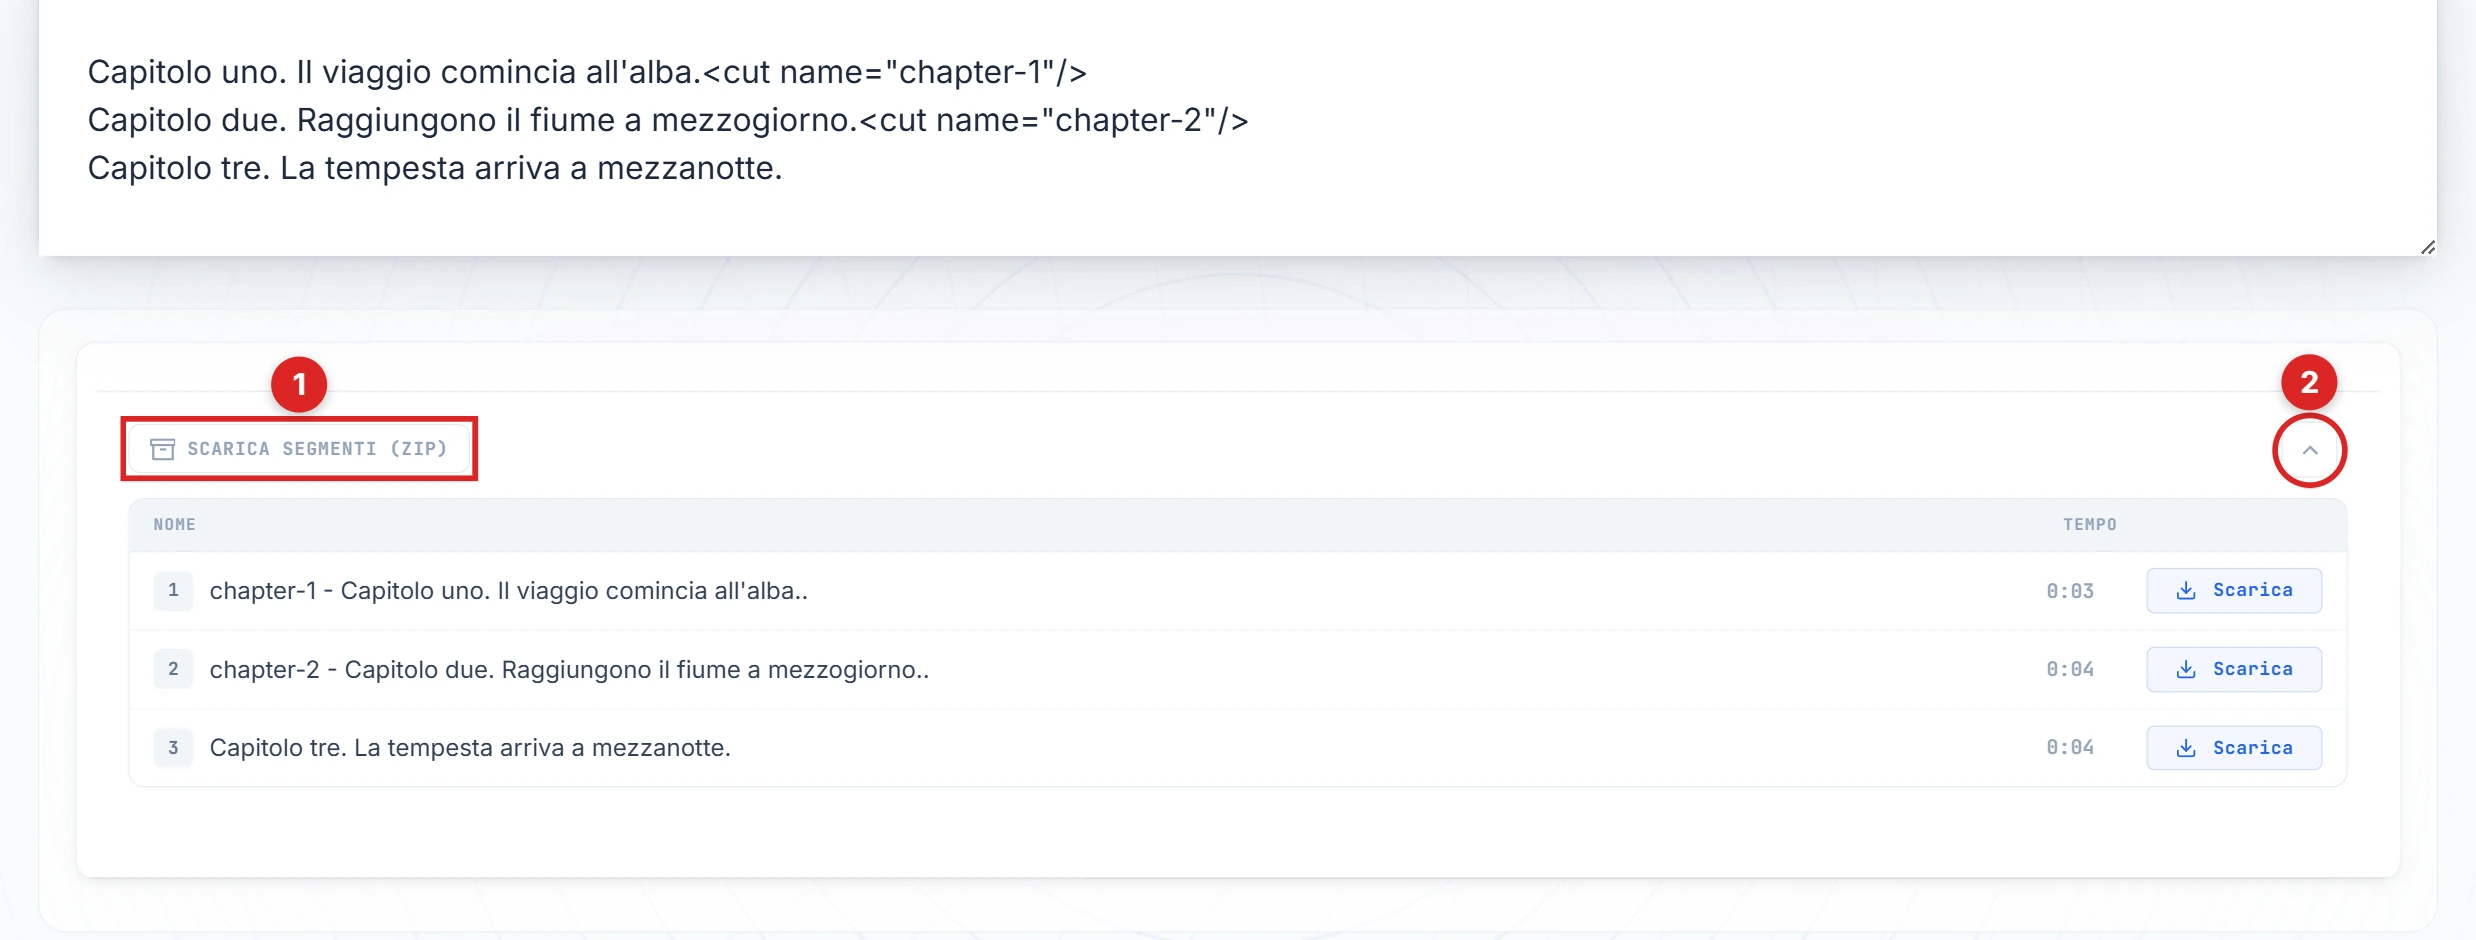Grab the textarea resize handle corner
The image size is (2476, 940).
click(x=2427, y=247)
